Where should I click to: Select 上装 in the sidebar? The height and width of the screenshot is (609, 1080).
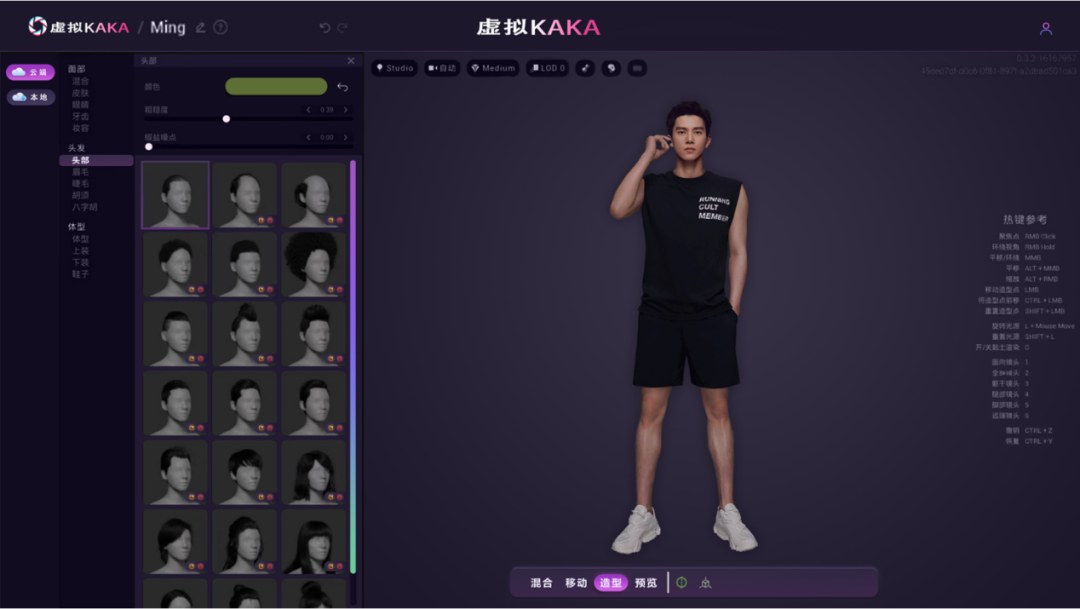click(x=81, y=251)
